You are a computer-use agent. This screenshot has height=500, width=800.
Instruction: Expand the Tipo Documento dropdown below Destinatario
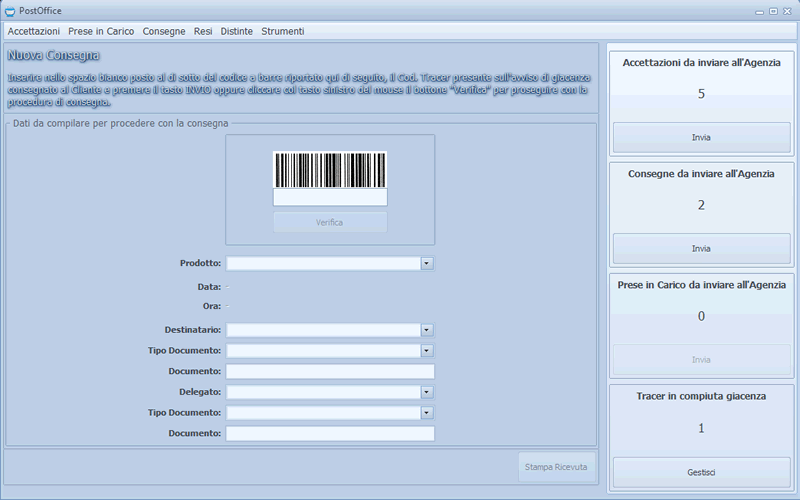427,351
